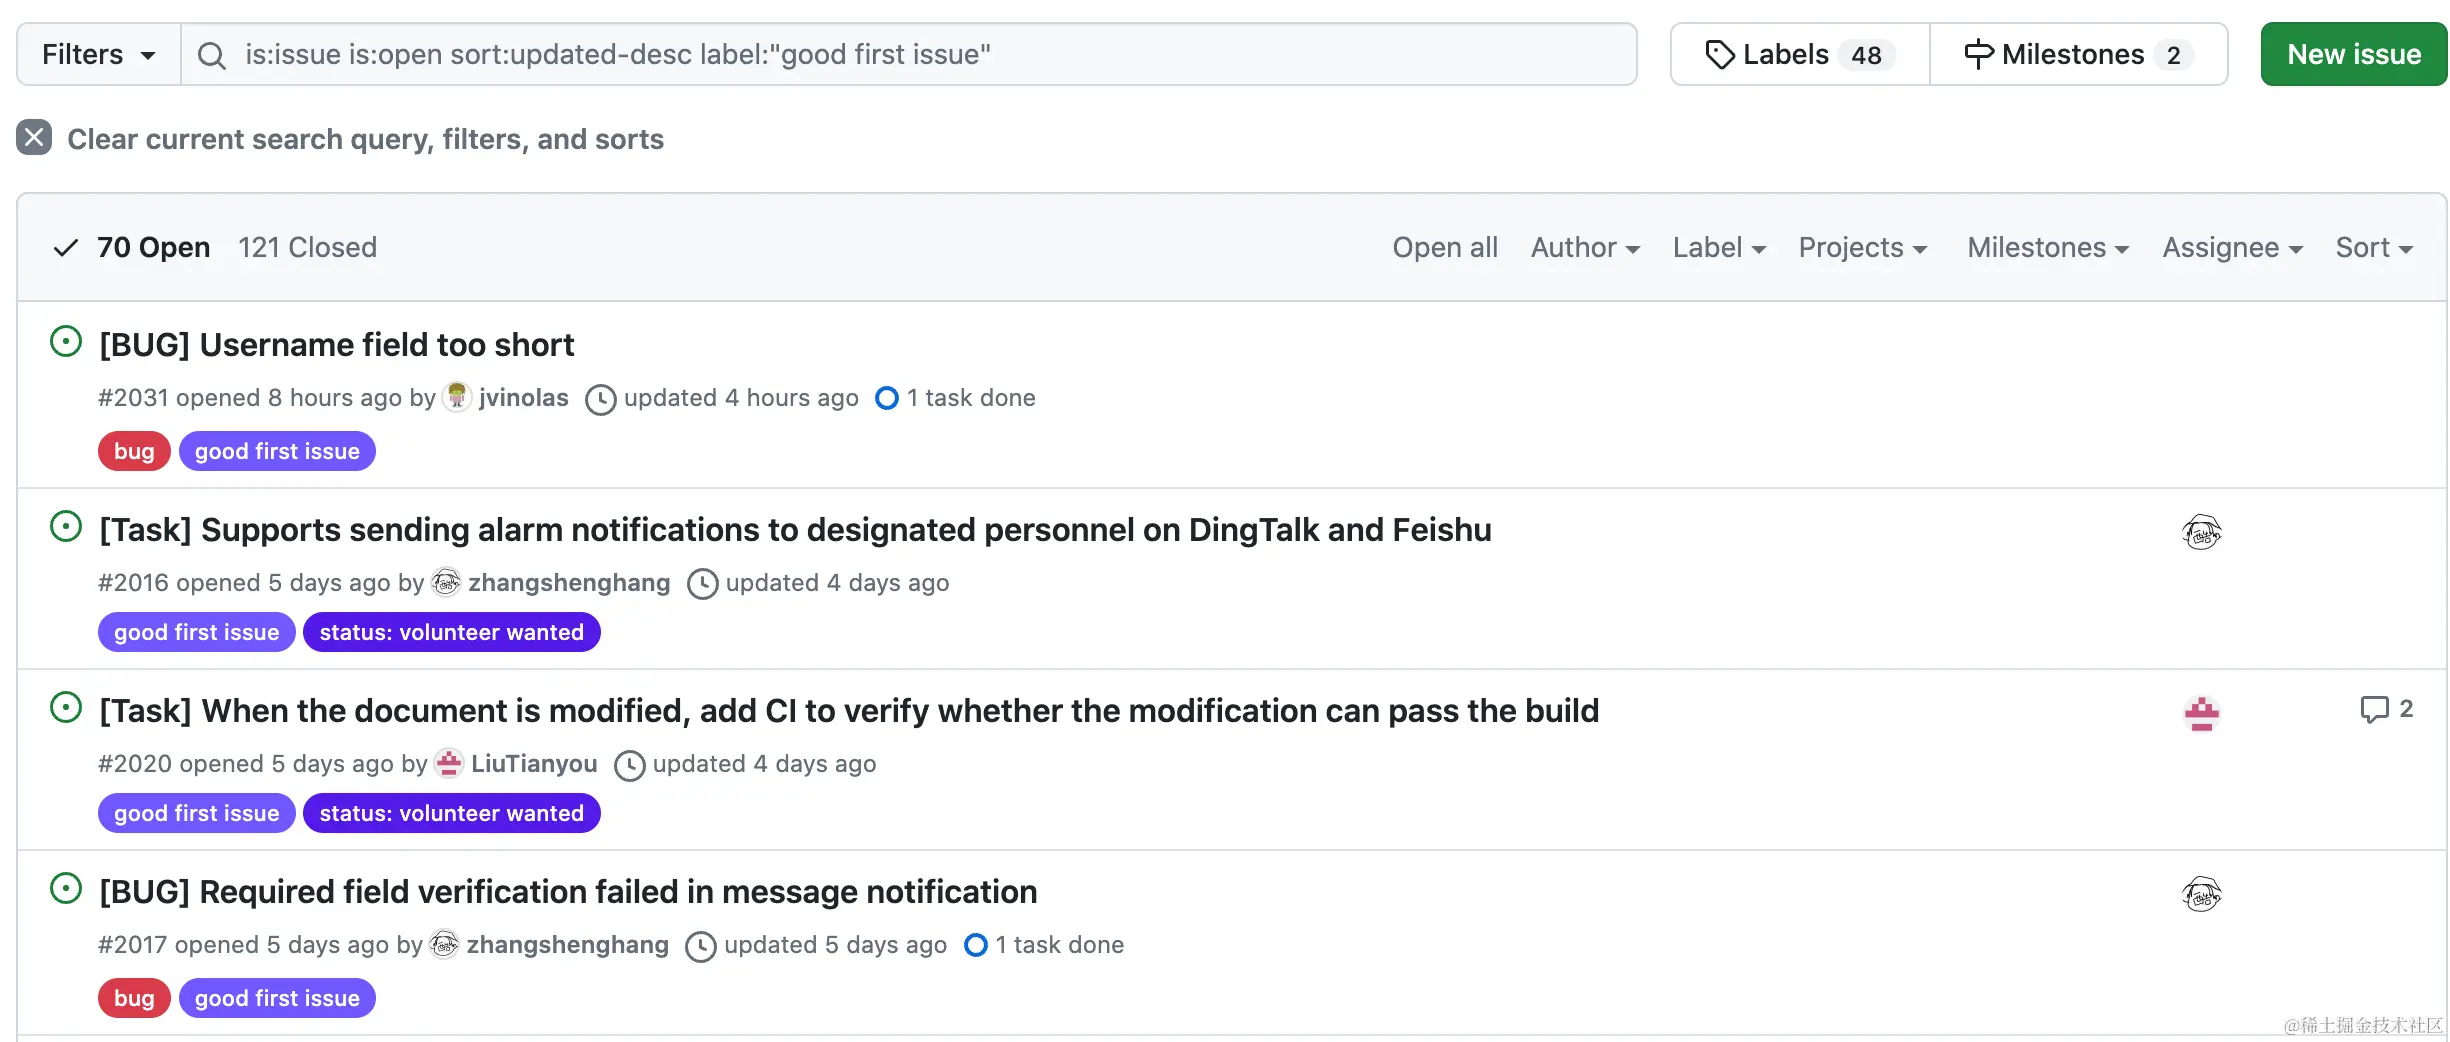Click assignee avatar on Required field verification issue
2450x1042 pixels.
pyautogui.click(x=2201, y=894)
